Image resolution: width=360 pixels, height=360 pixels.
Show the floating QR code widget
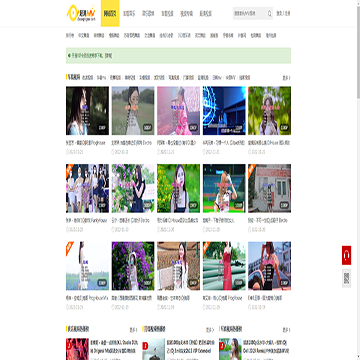point(346,278)
